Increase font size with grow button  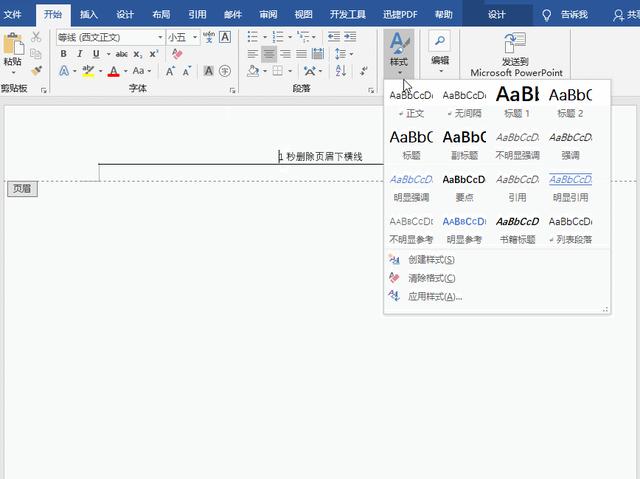click(170, 71)
